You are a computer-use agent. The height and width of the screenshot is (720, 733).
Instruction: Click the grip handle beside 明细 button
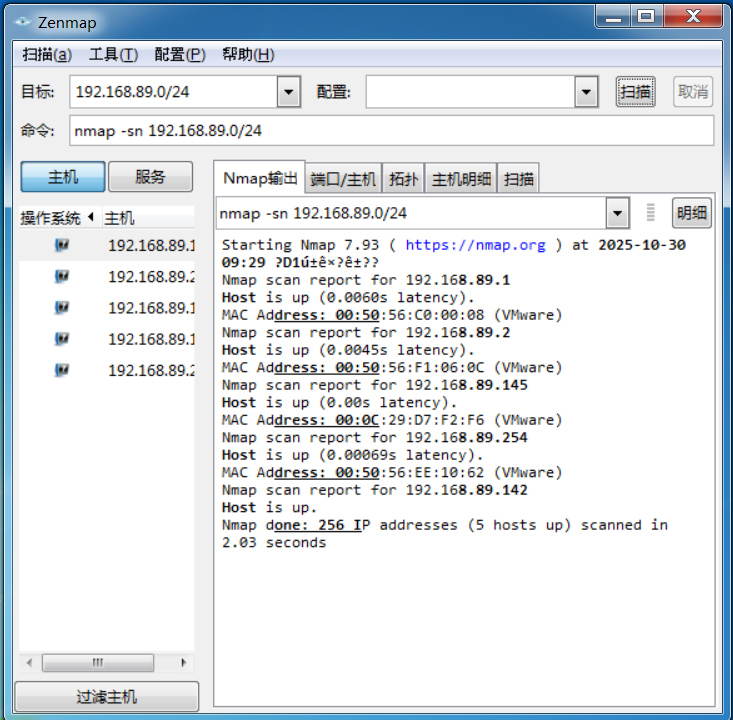650,213
